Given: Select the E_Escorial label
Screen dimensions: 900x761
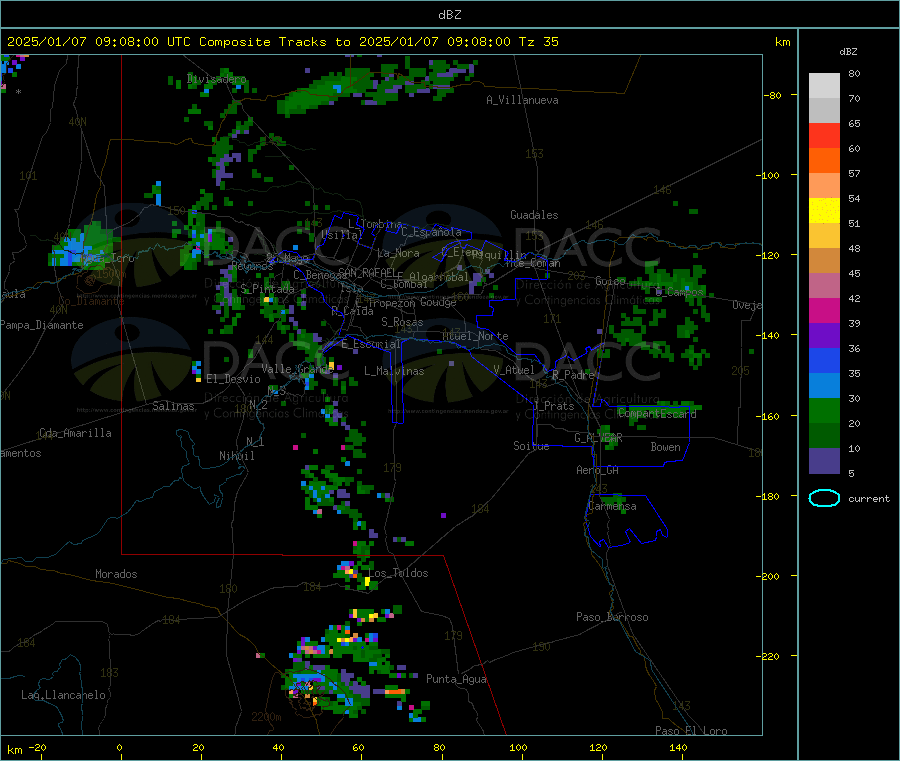Looking at the screenshot, I should point(371,344).
